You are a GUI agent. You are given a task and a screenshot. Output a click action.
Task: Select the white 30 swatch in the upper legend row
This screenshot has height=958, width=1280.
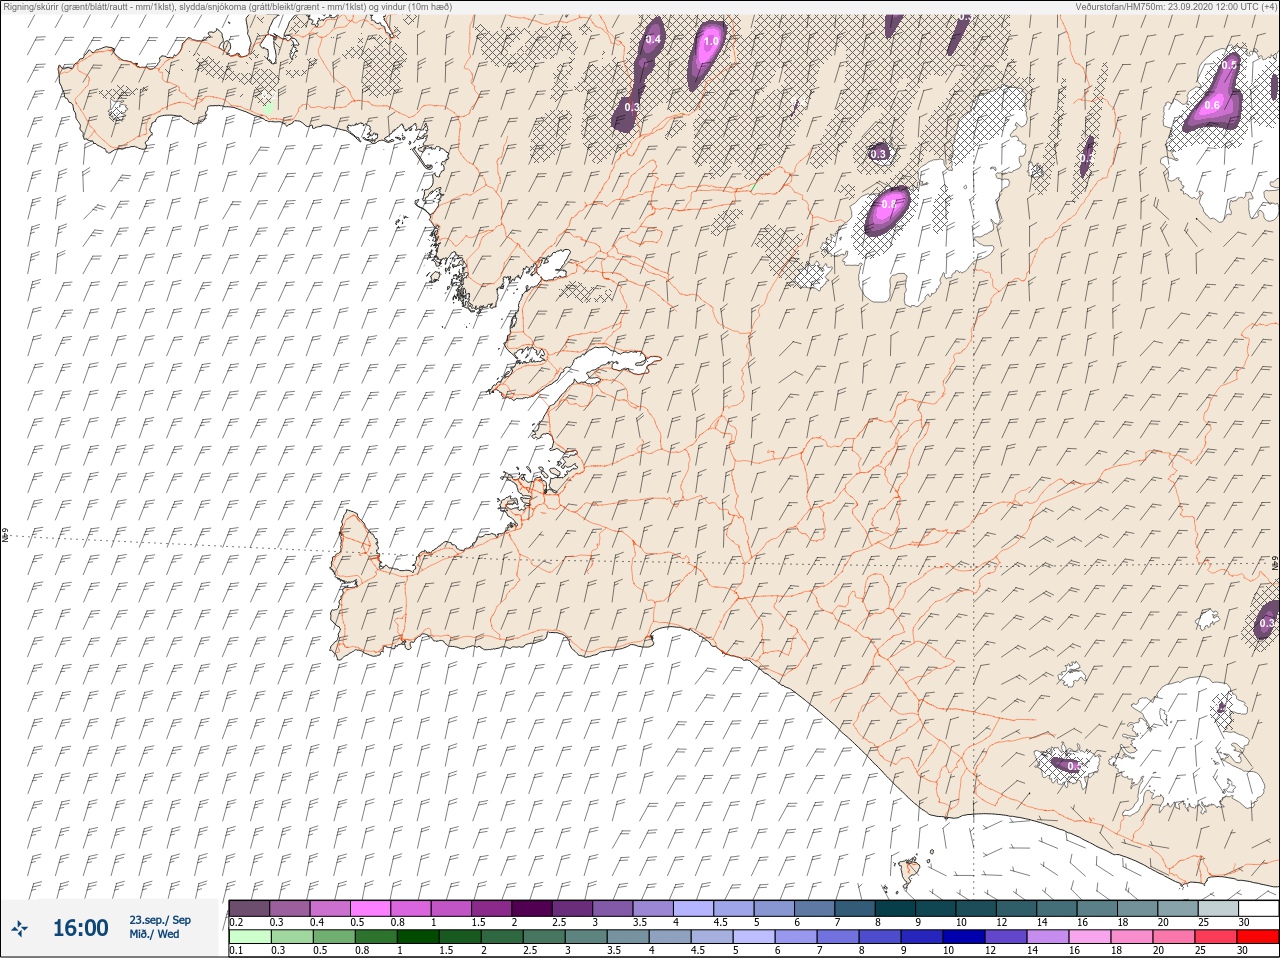(1258, 908)
